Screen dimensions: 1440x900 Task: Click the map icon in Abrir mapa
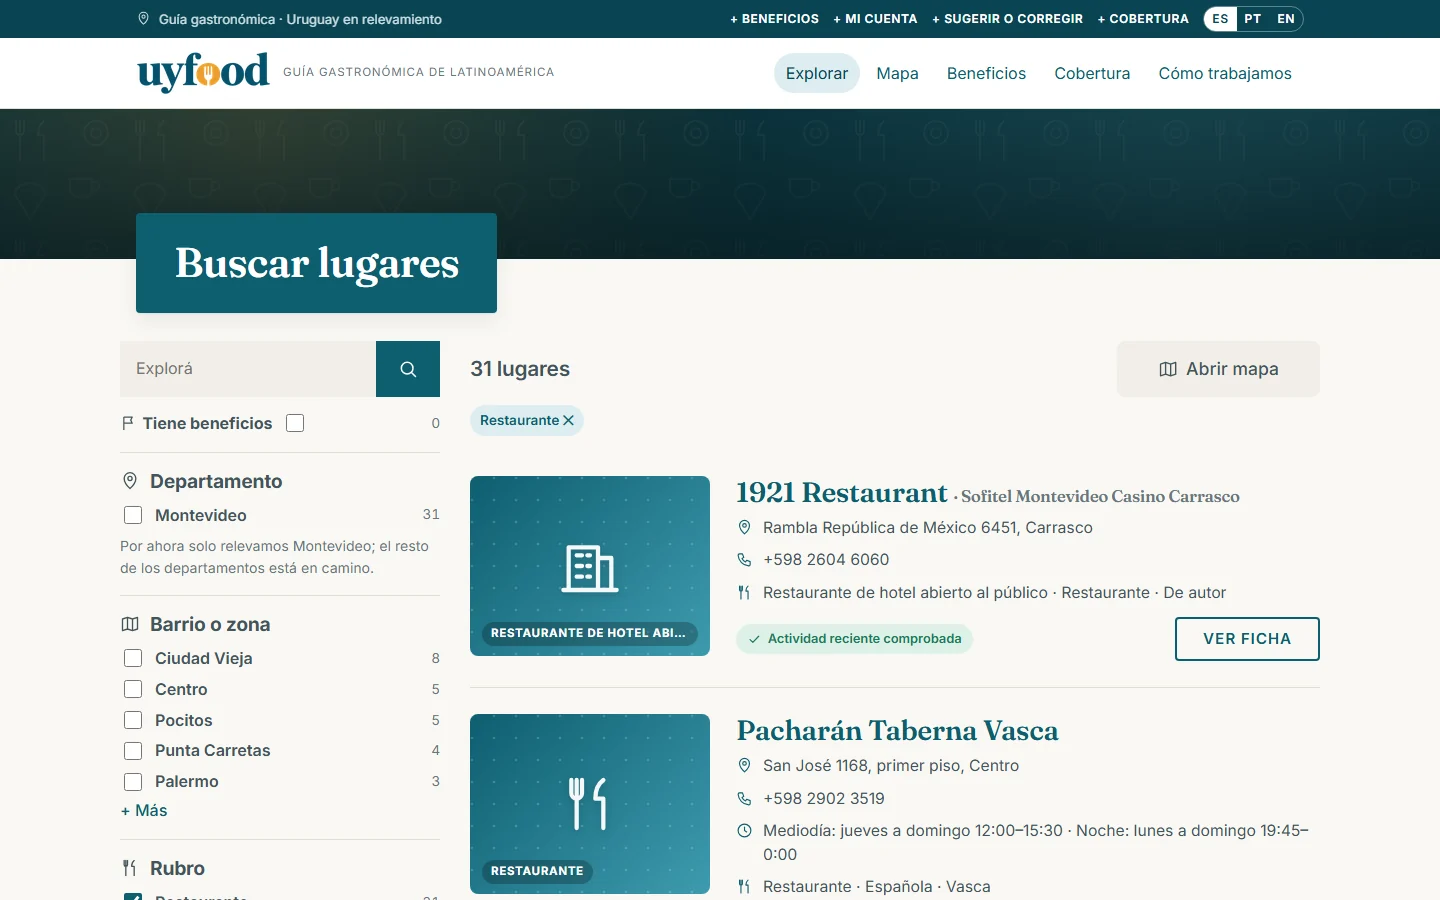pos(1168,369)
